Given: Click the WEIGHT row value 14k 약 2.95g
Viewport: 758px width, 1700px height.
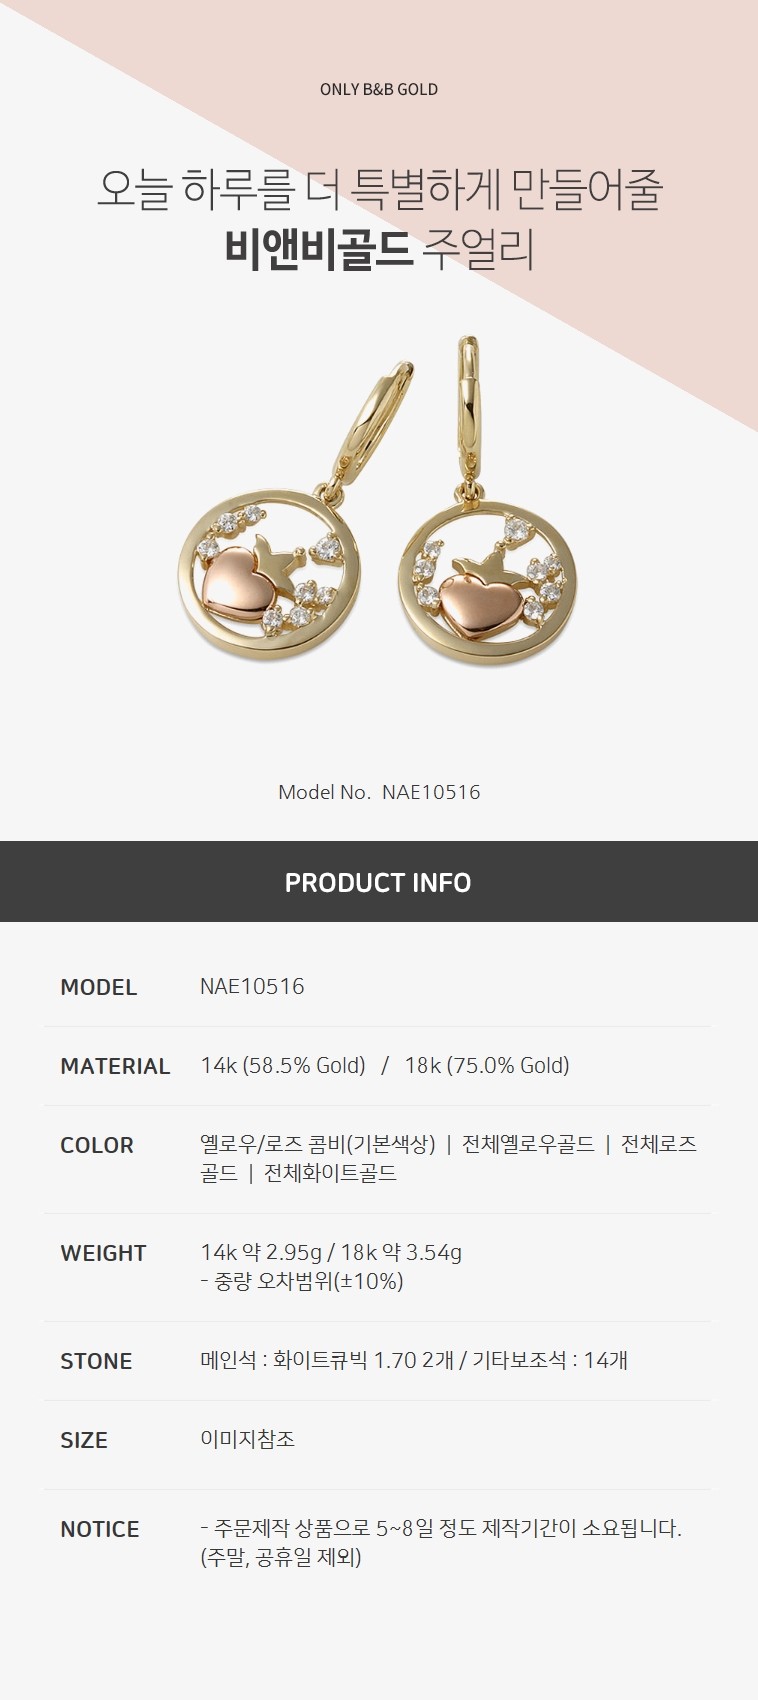Looking at the screenshot, I should (x=265, y=1252).
